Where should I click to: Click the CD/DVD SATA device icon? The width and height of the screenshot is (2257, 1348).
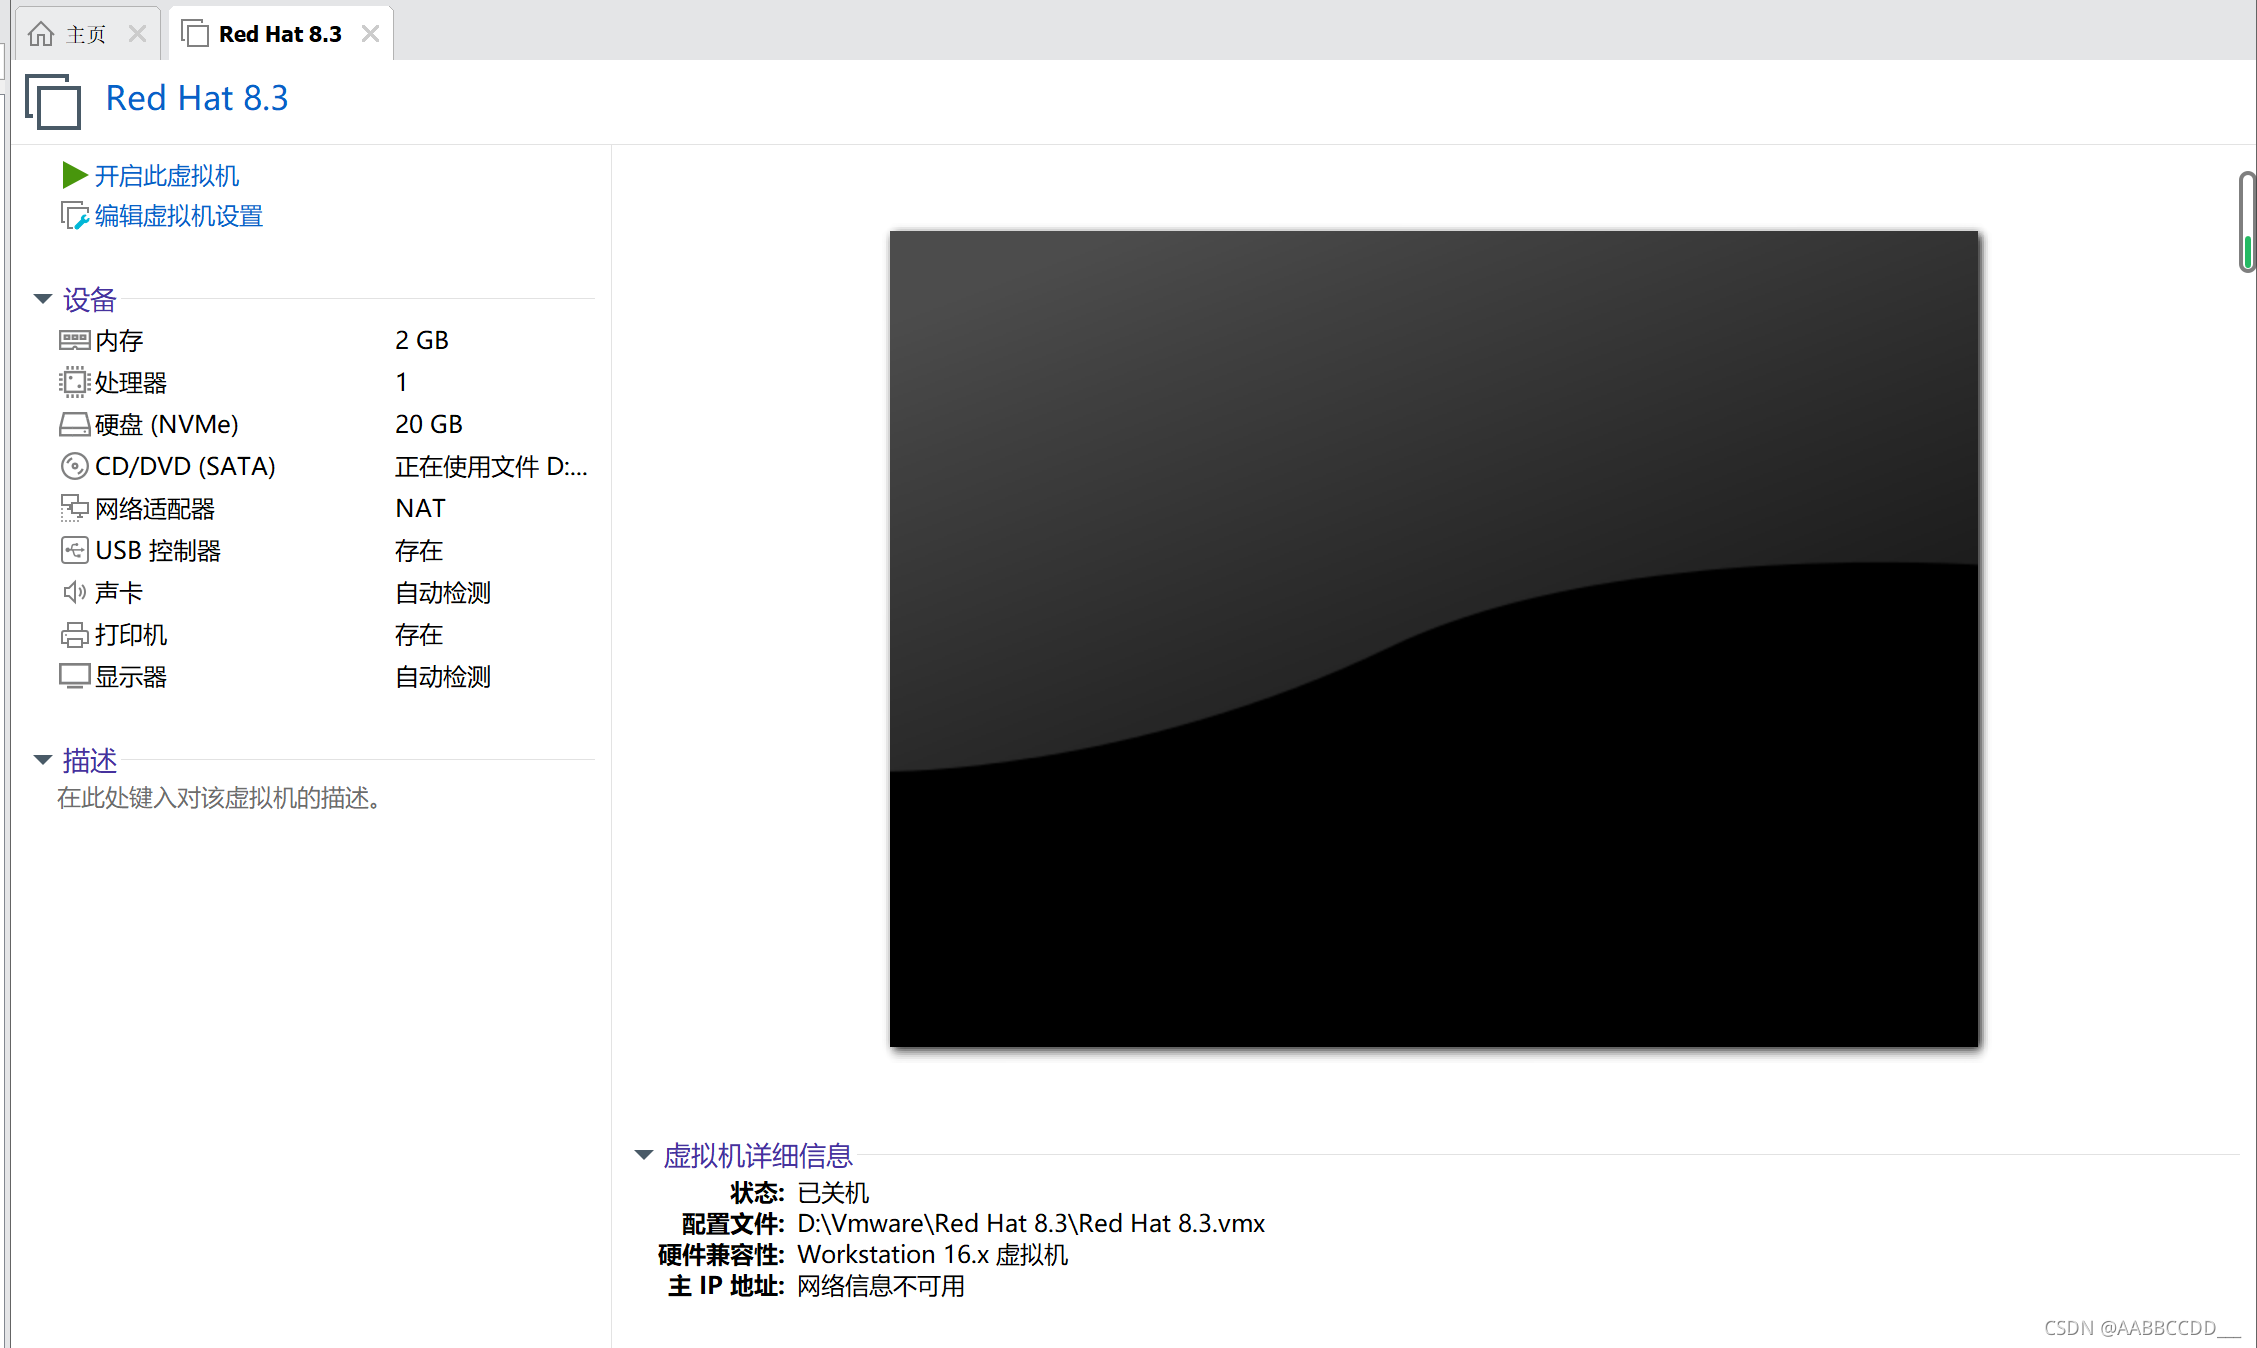75,465
